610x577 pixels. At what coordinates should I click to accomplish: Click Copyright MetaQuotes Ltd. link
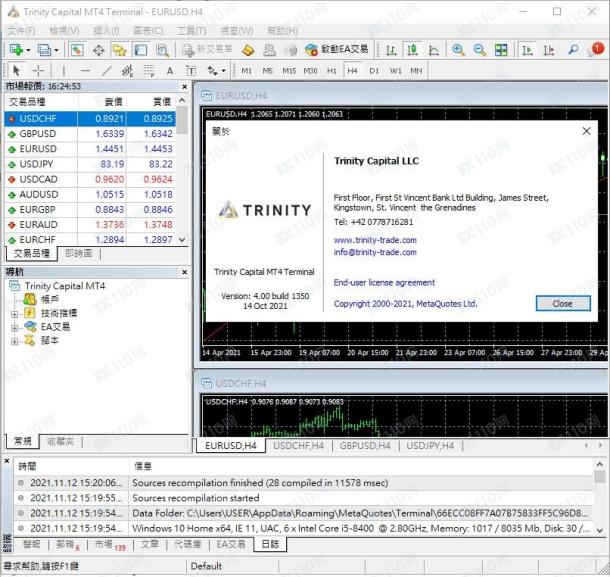[405, 304]
